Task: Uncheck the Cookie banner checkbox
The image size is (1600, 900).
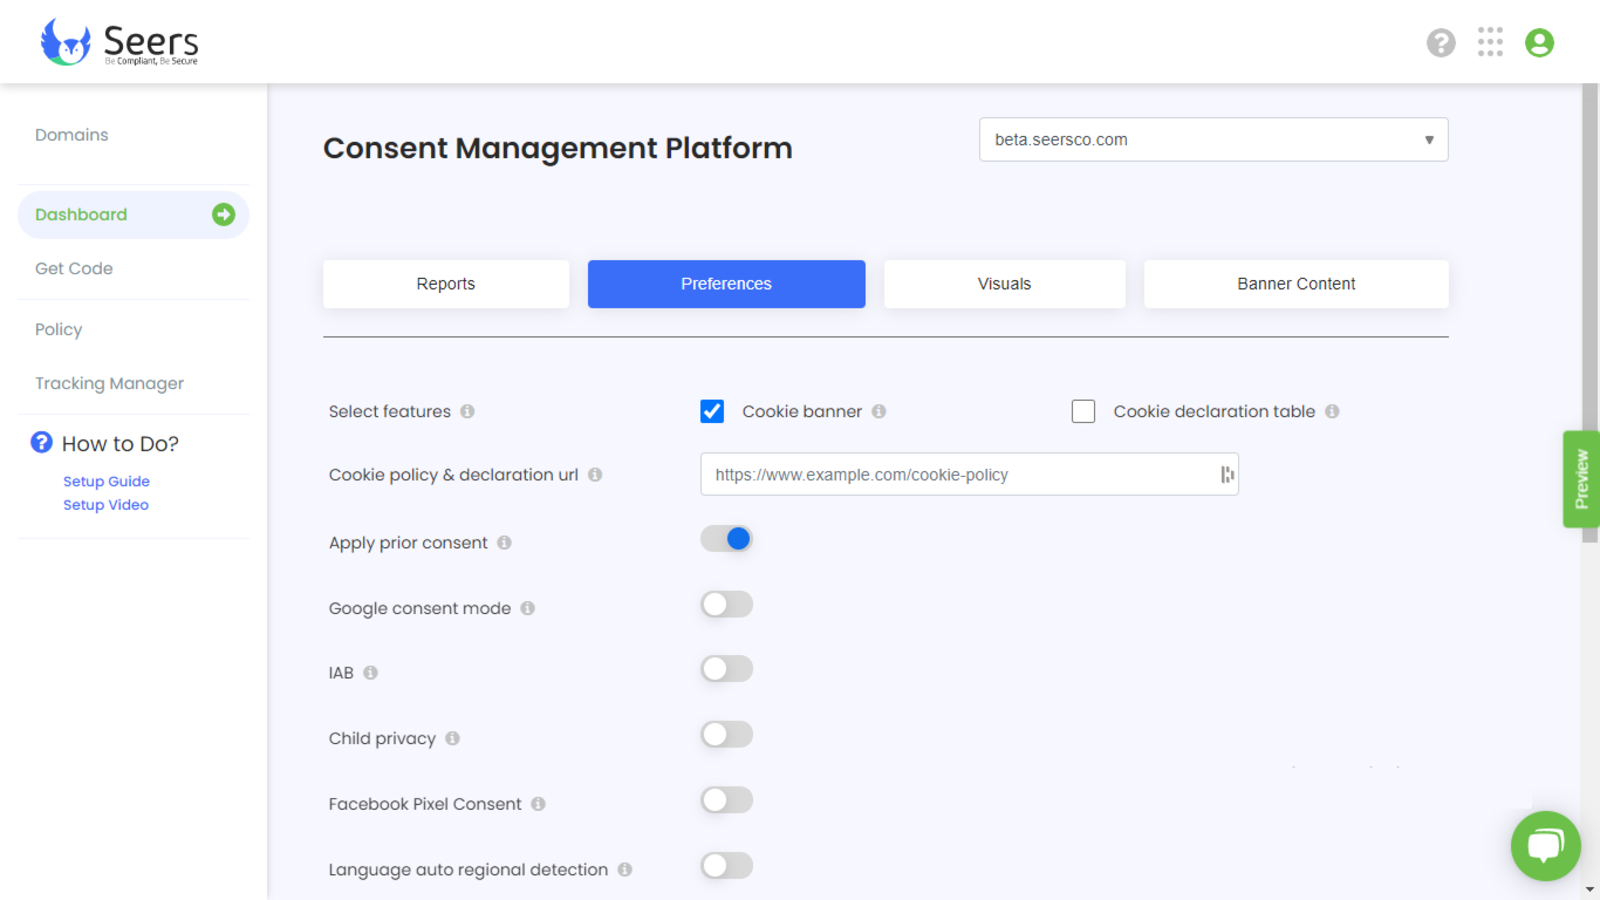Action: [x=712, y=411]
